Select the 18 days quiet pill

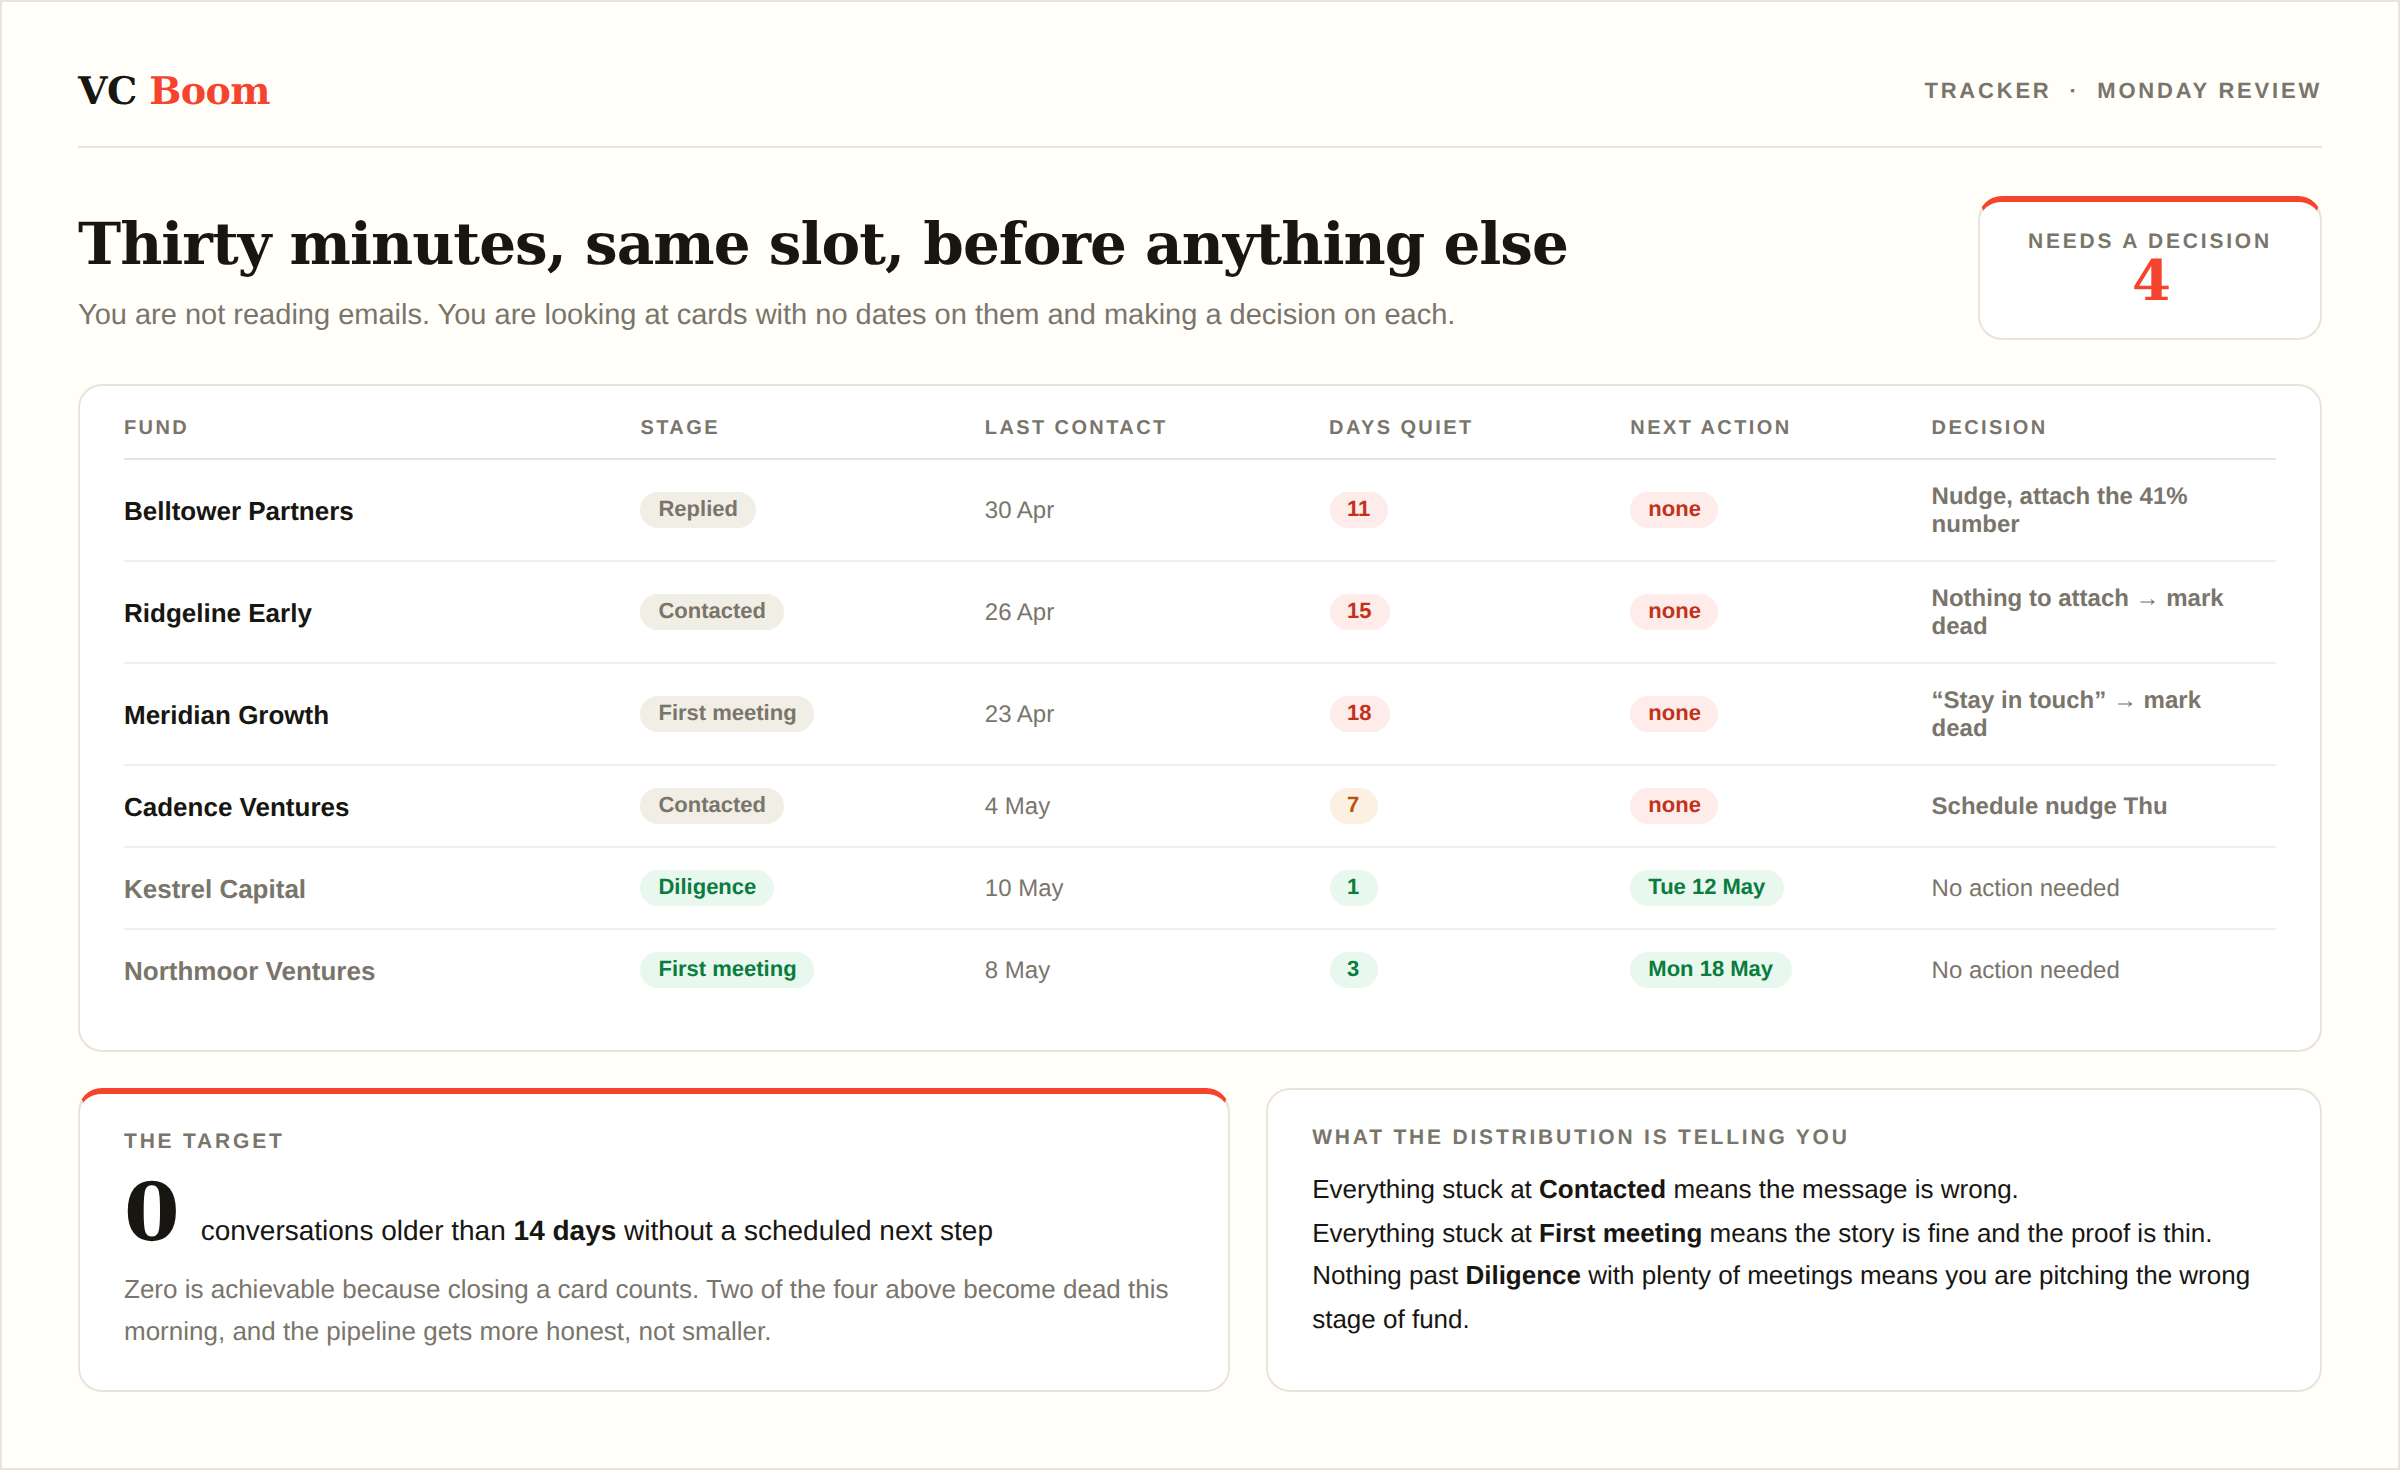click(1359, 713)
